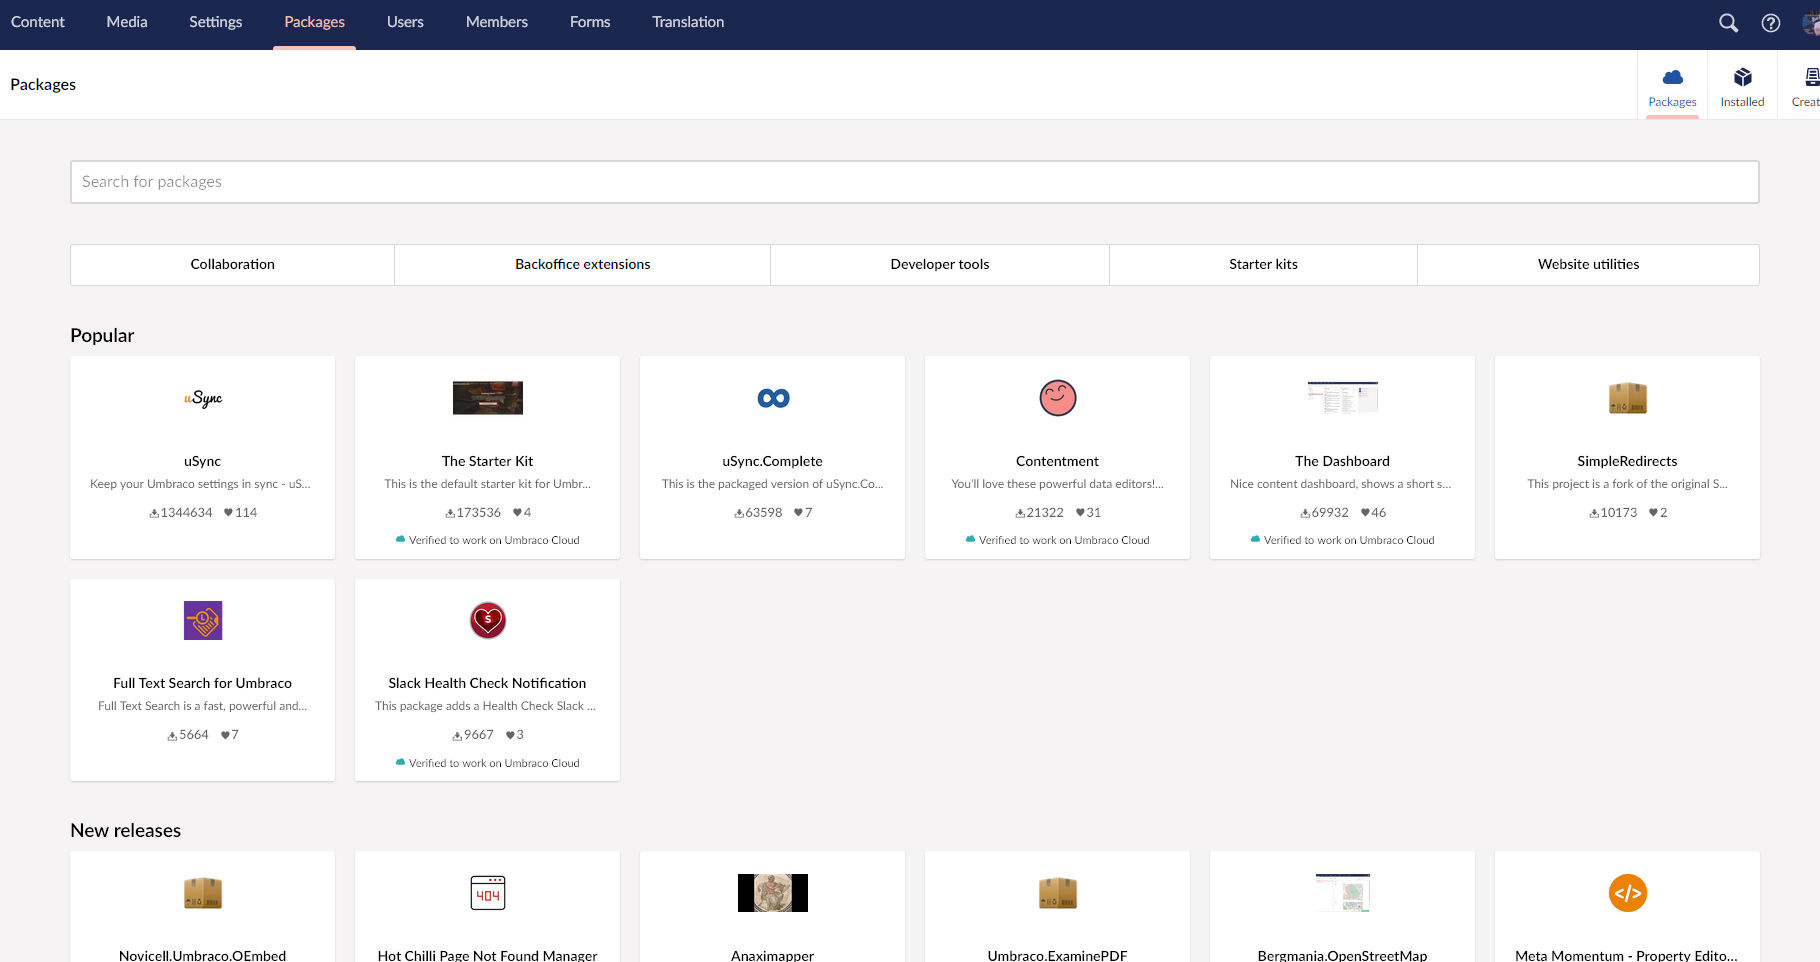Screen dimensions: 1820x962
Task: Click the Search for packages field
Action: [914, 182]
